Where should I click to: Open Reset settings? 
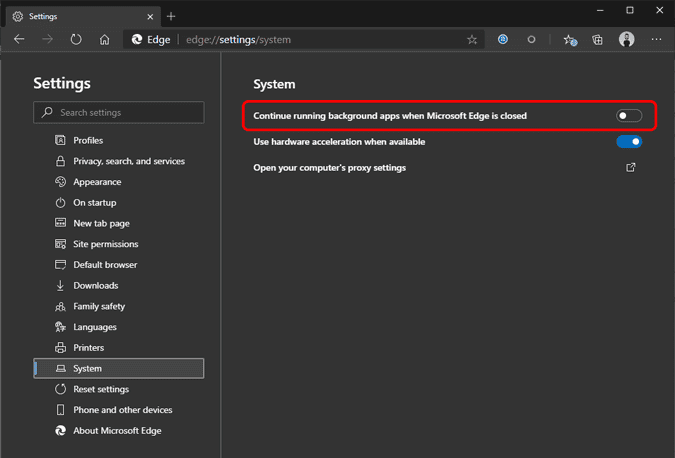(x=118, y=389)
